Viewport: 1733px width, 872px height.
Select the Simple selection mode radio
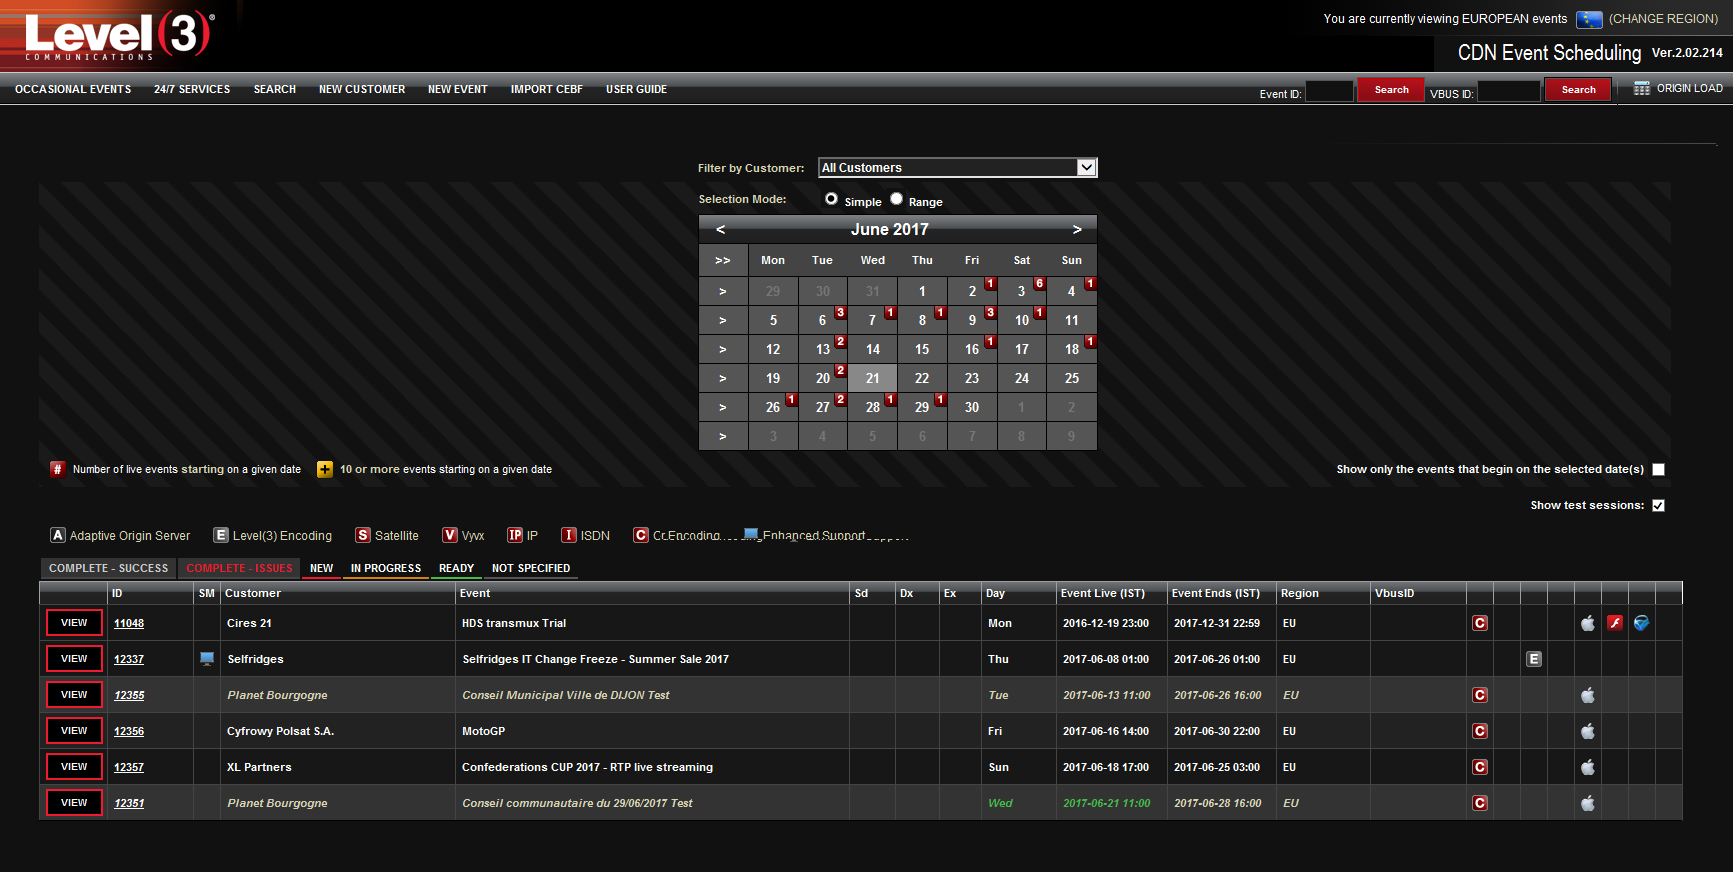831,199
